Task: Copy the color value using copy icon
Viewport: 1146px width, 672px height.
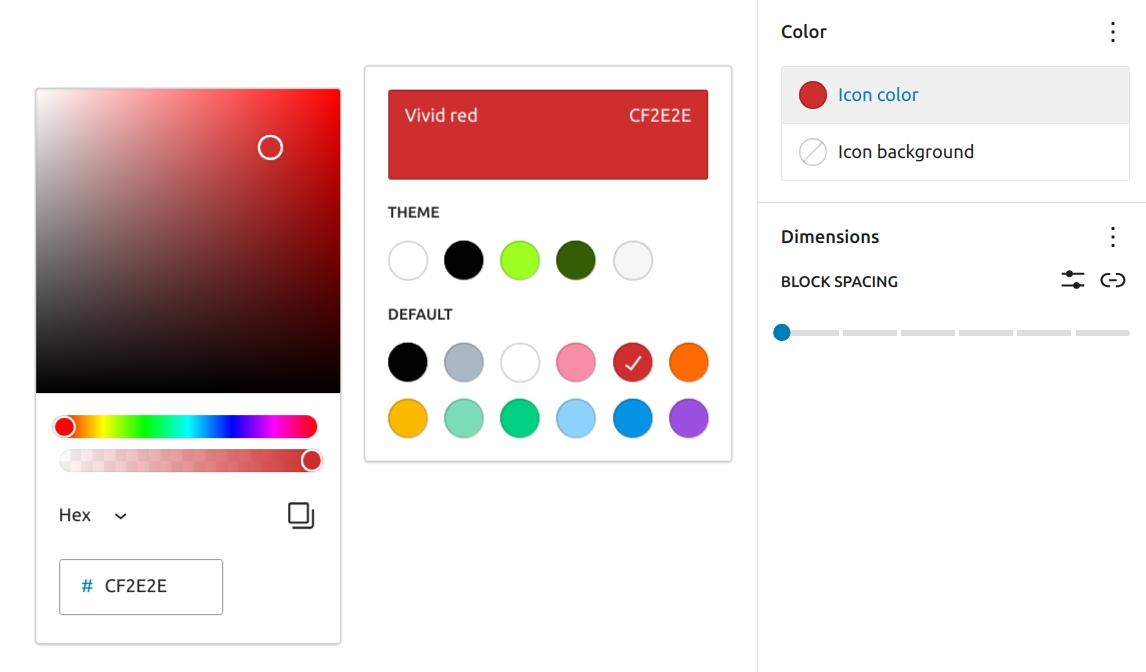Action: (x=301, y=515)
